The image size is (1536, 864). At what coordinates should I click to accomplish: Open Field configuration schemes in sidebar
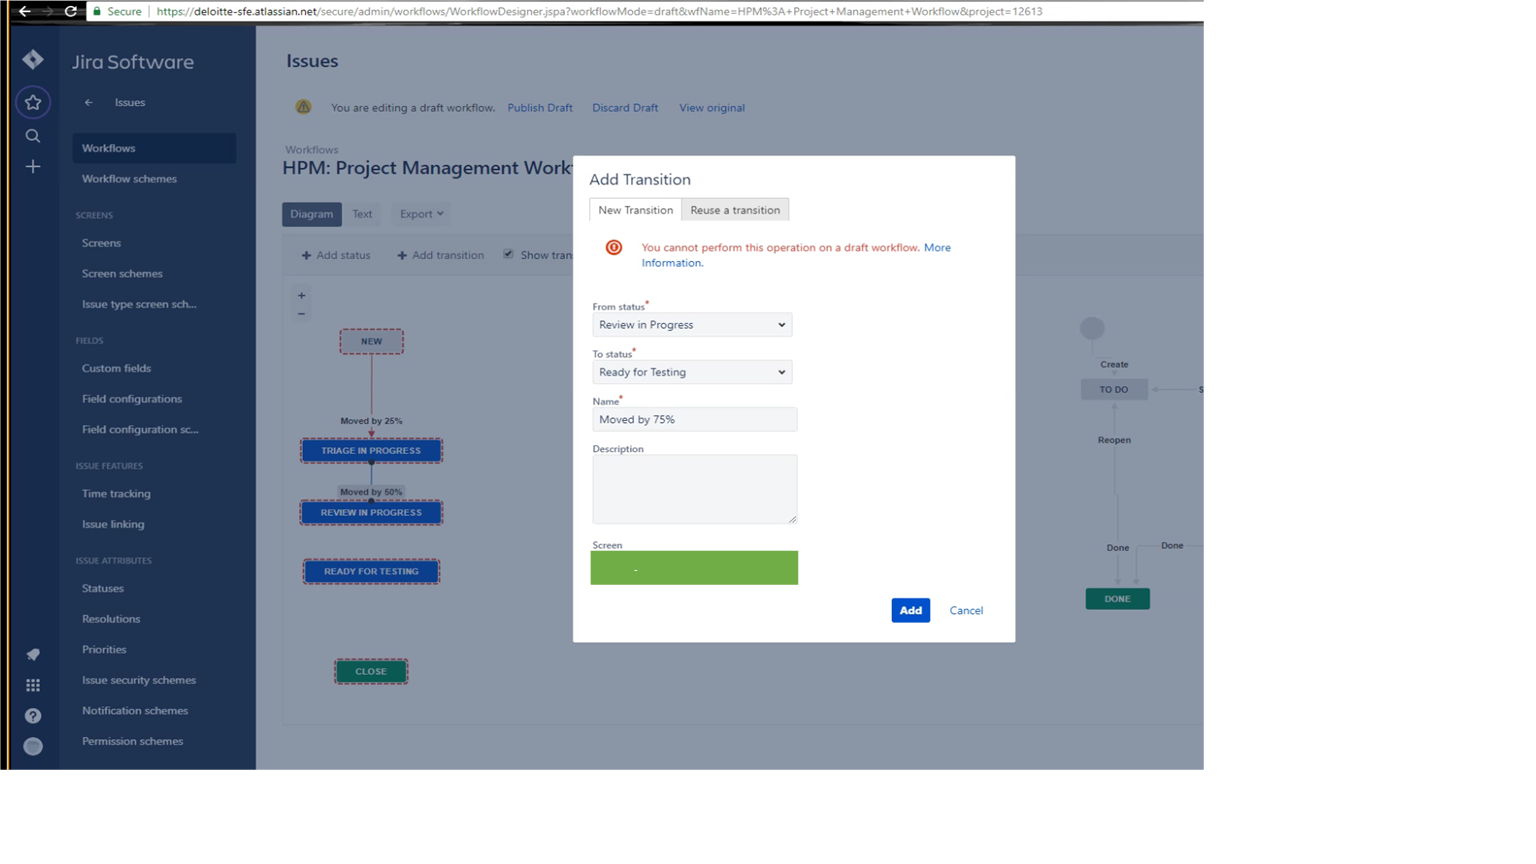click(140, 430)
